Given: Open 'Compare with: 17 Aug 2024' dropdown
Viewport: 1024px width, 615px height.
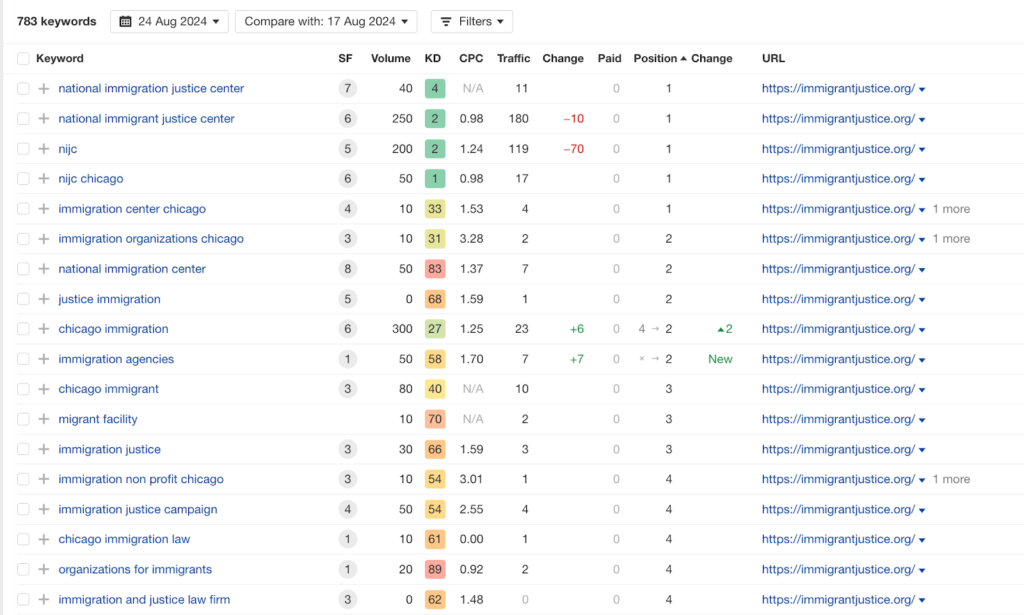Looking at the screenshot, I should [326, 21].
